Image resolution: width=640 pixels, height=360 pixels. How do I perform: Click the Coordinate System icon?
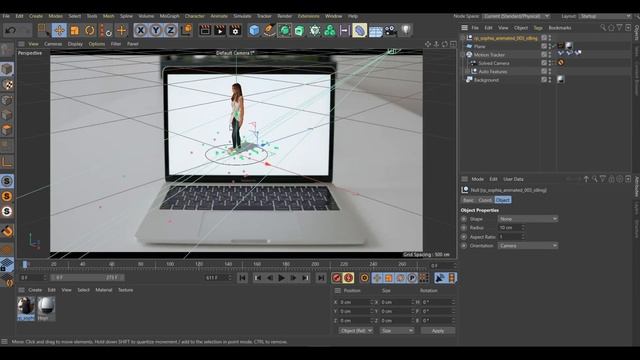(x=186, y=30)
